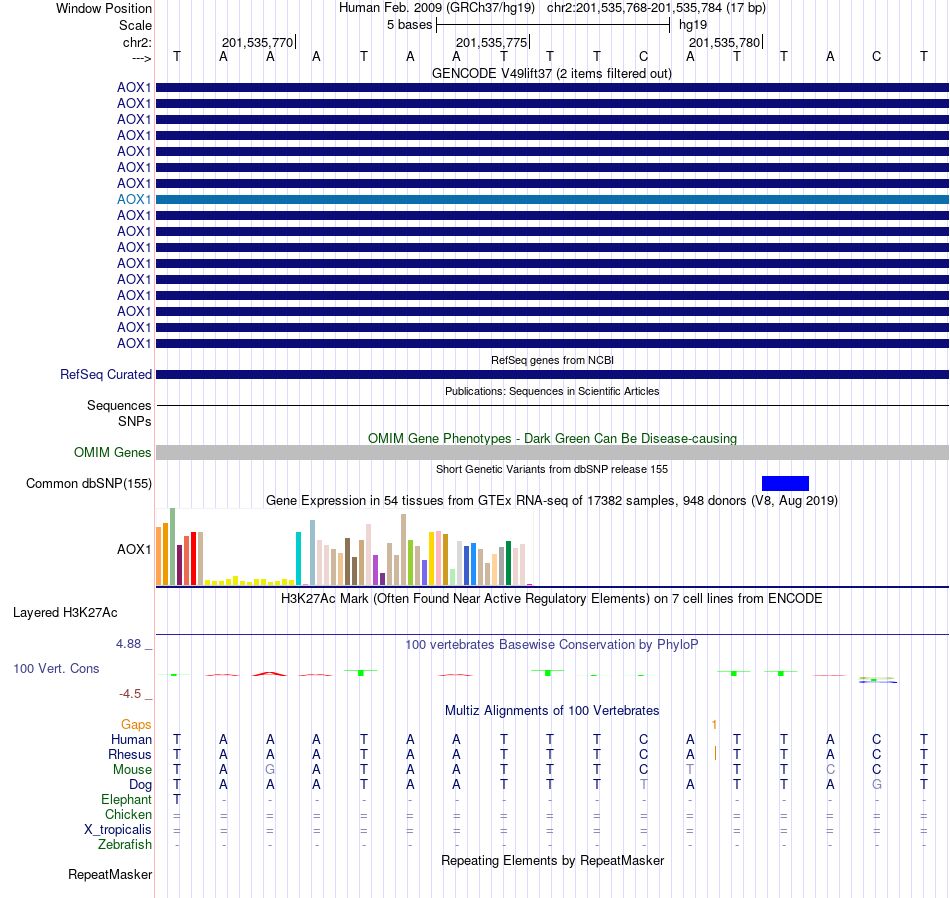Click the Window Position label
Screen dimensions: 950x898
(104, 8)
